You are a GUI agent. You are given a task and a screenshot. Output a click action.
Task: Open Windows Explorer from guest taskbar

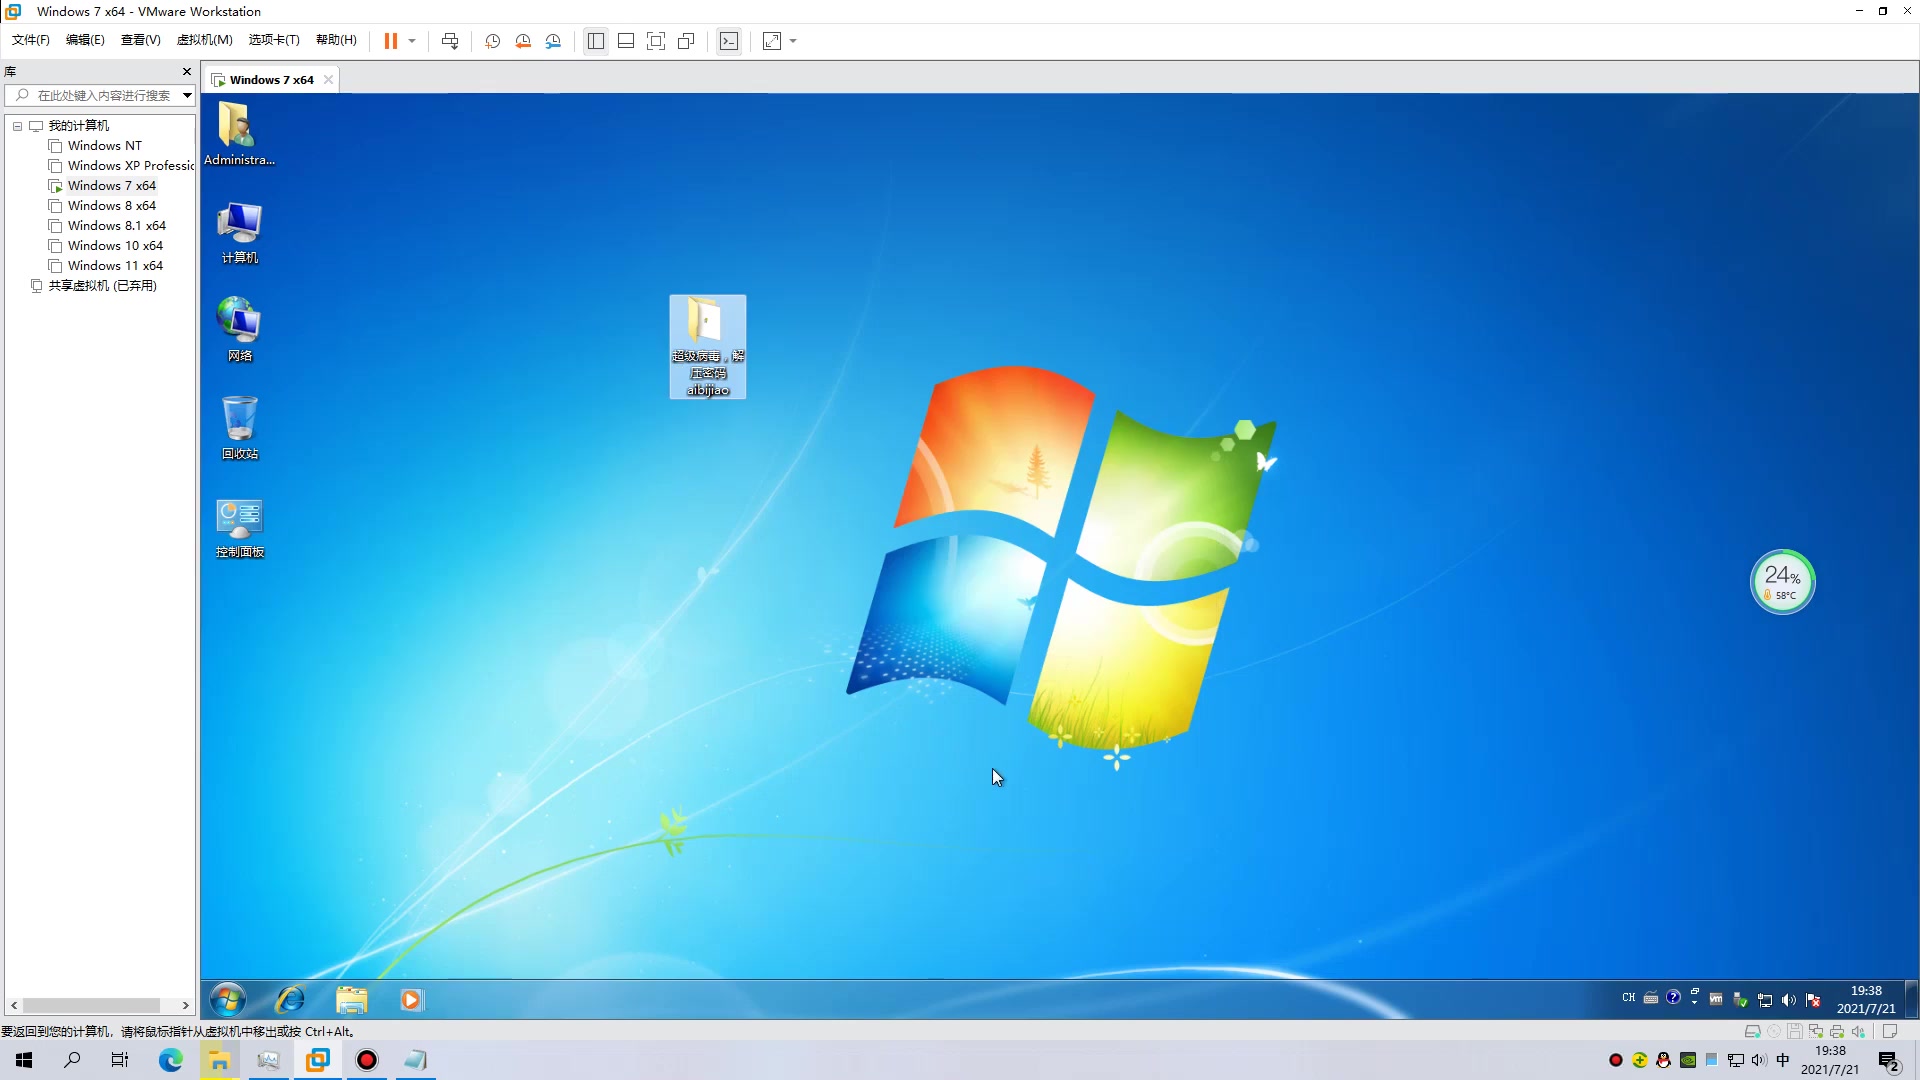351,999
